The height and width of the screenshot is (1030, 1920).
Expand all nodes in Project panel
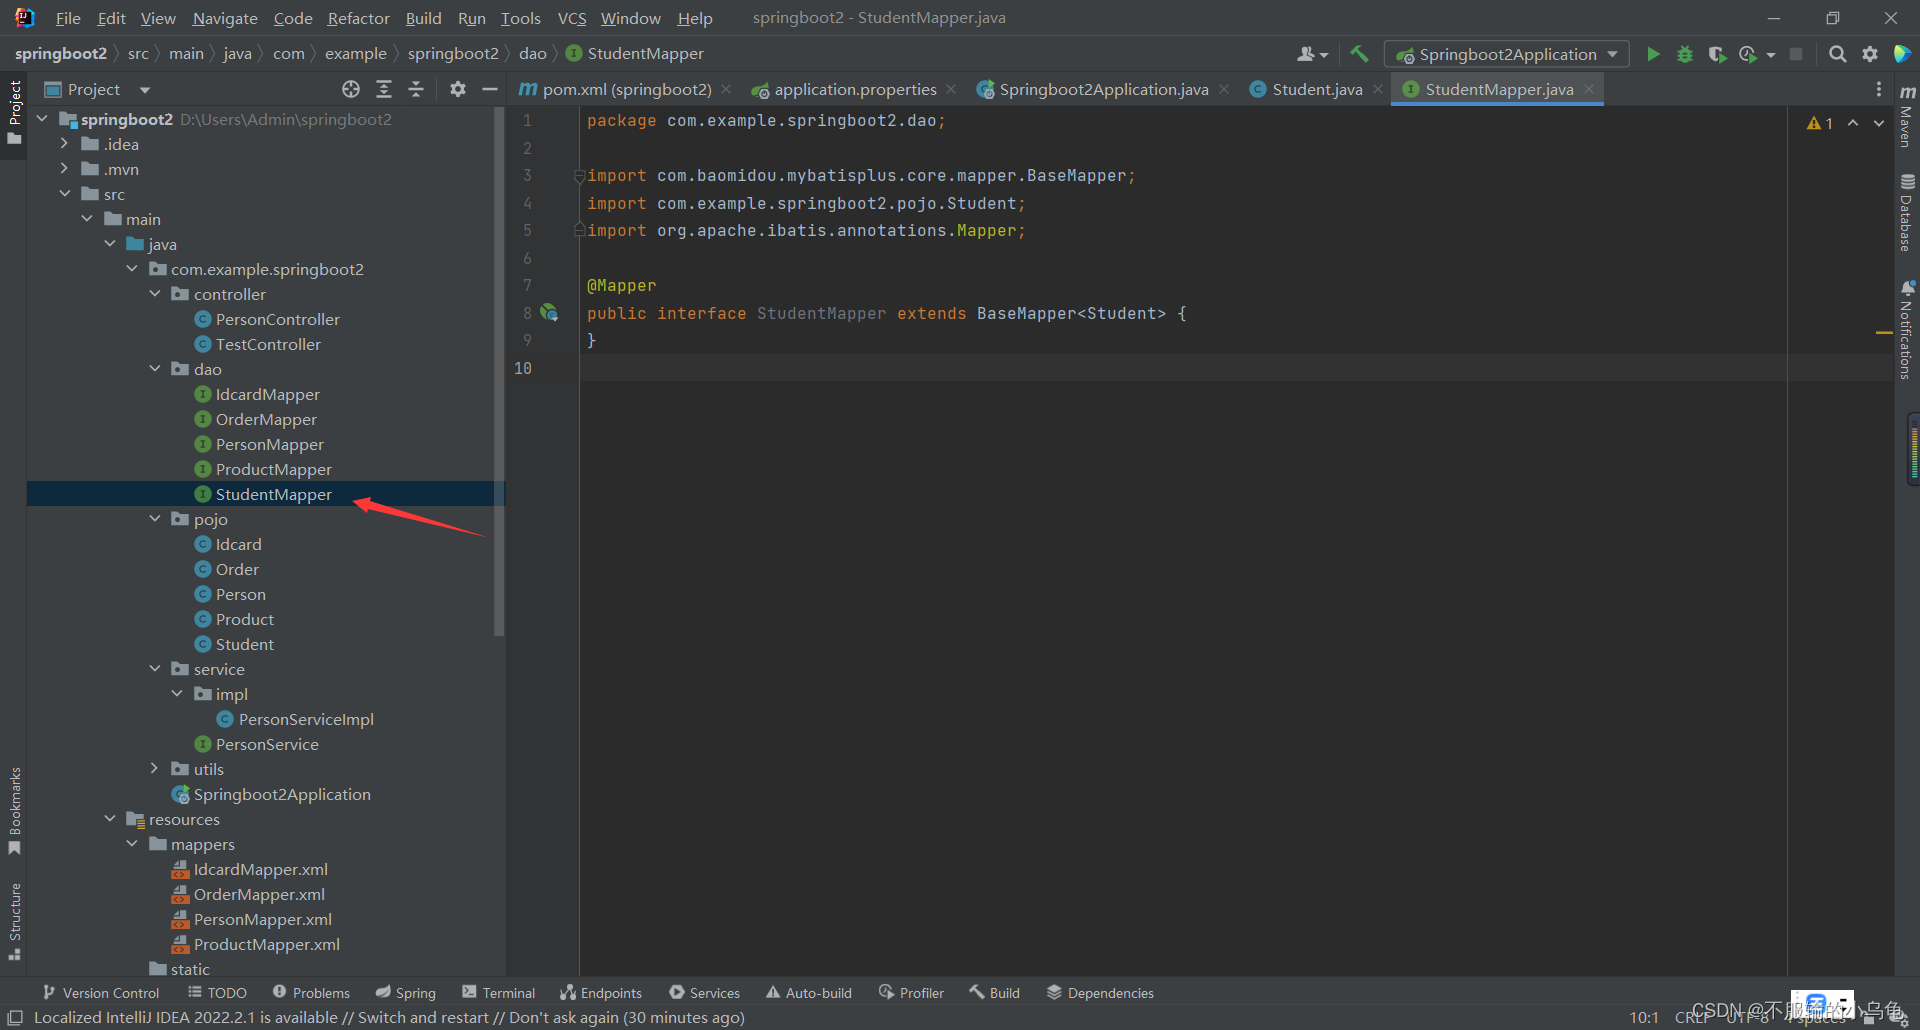click(383, 89)
